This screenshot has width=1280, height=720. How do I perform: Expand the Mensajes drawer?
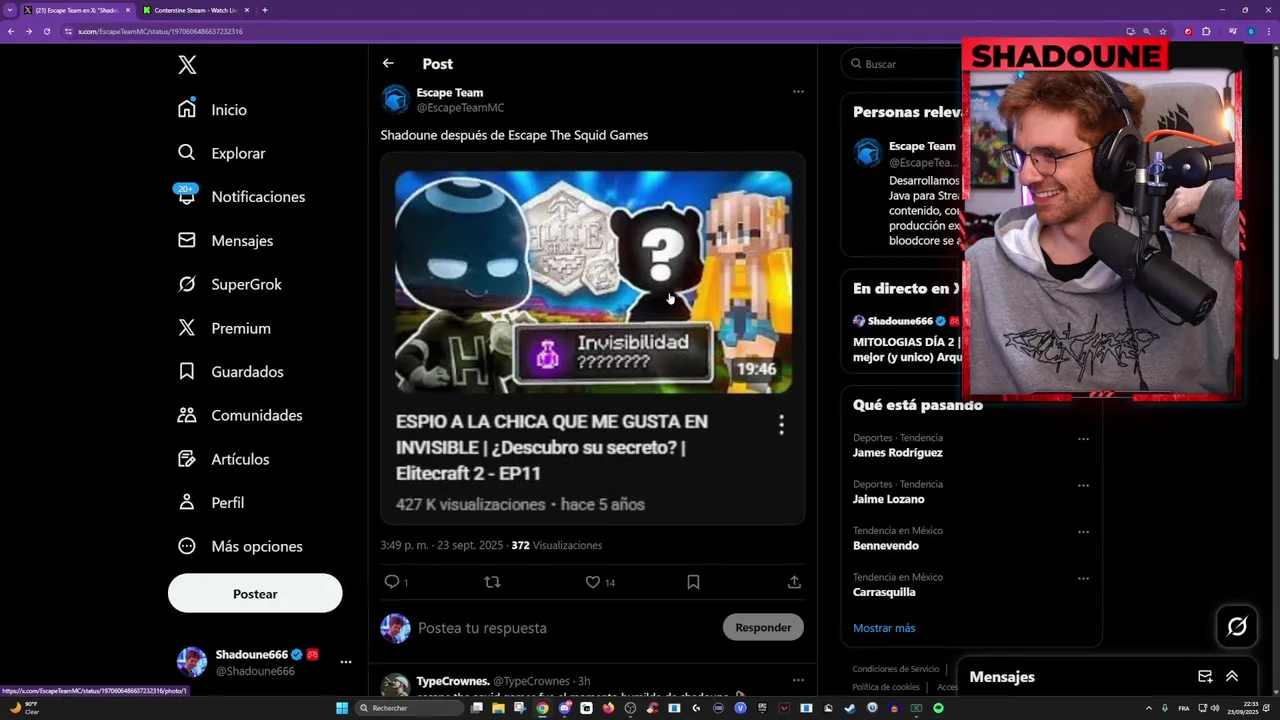pyautogui.click(x=1232, y=677)
